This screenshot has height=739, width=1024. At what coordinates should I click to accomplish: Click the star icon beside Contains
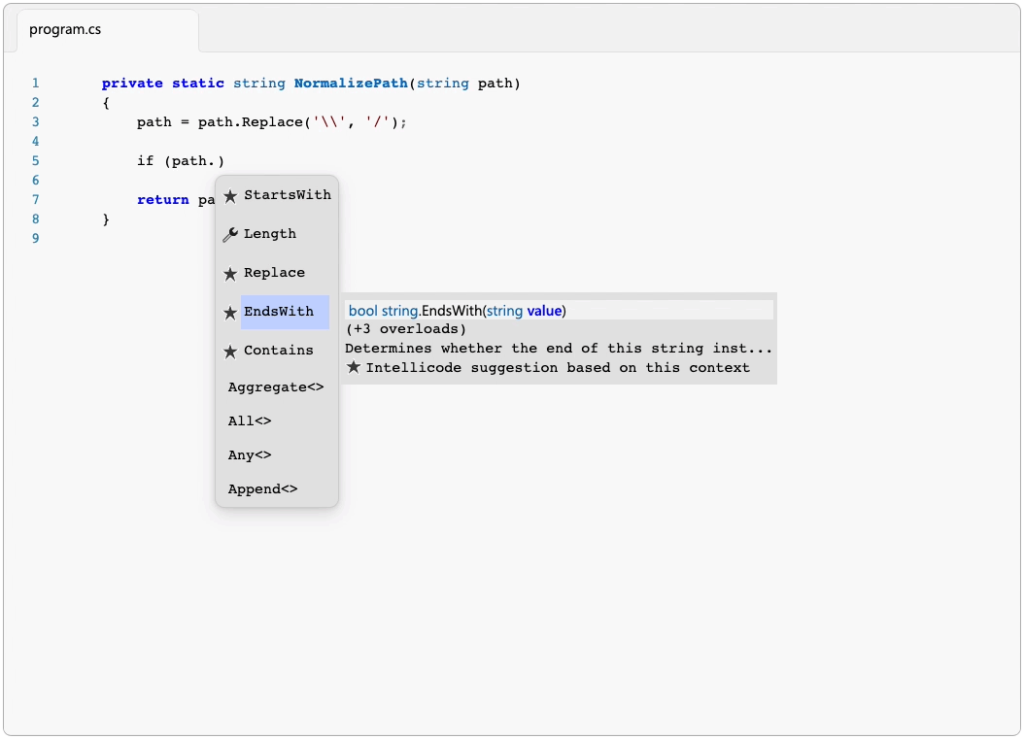click(x=231, y=350)
